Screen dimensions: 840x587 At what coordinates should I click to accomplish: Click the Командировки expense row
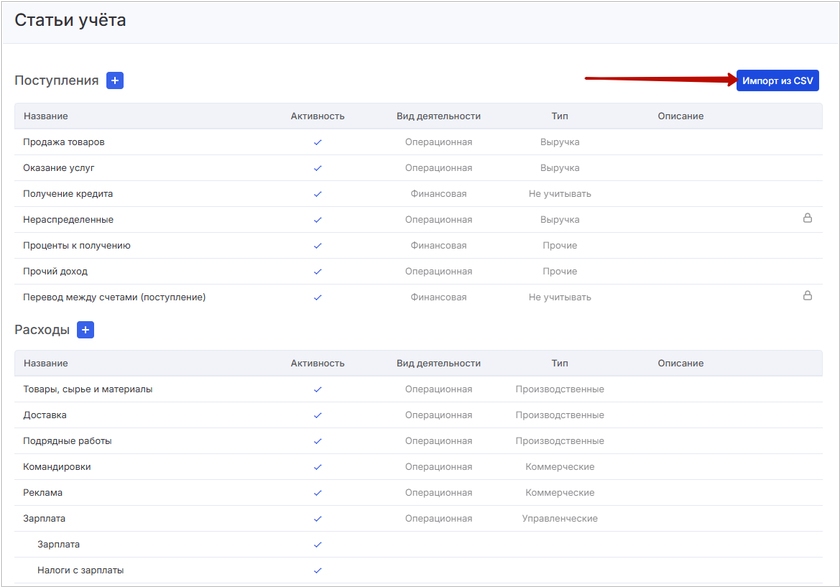pyautogui.click(x=58, y=467)
